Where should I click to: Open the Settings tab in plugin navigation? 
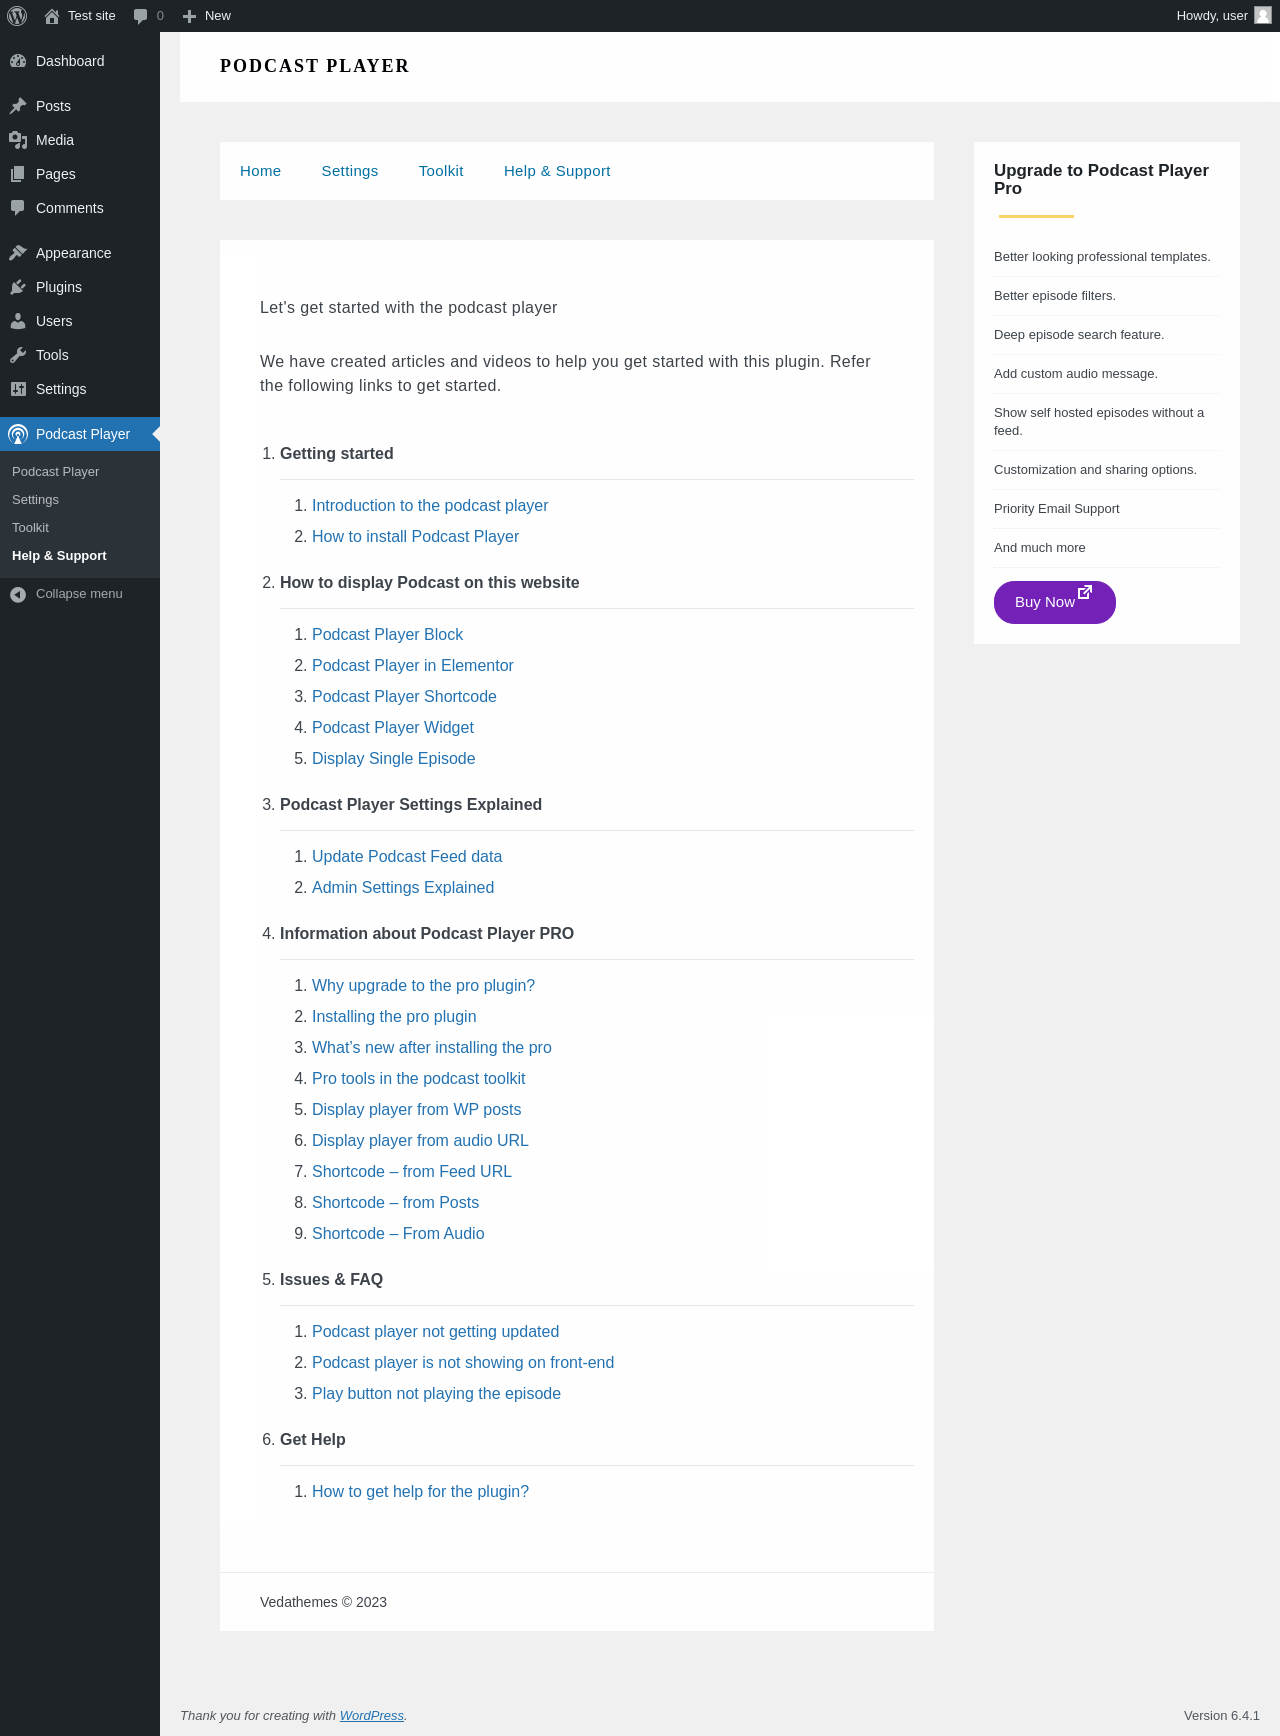click(350, 171)
